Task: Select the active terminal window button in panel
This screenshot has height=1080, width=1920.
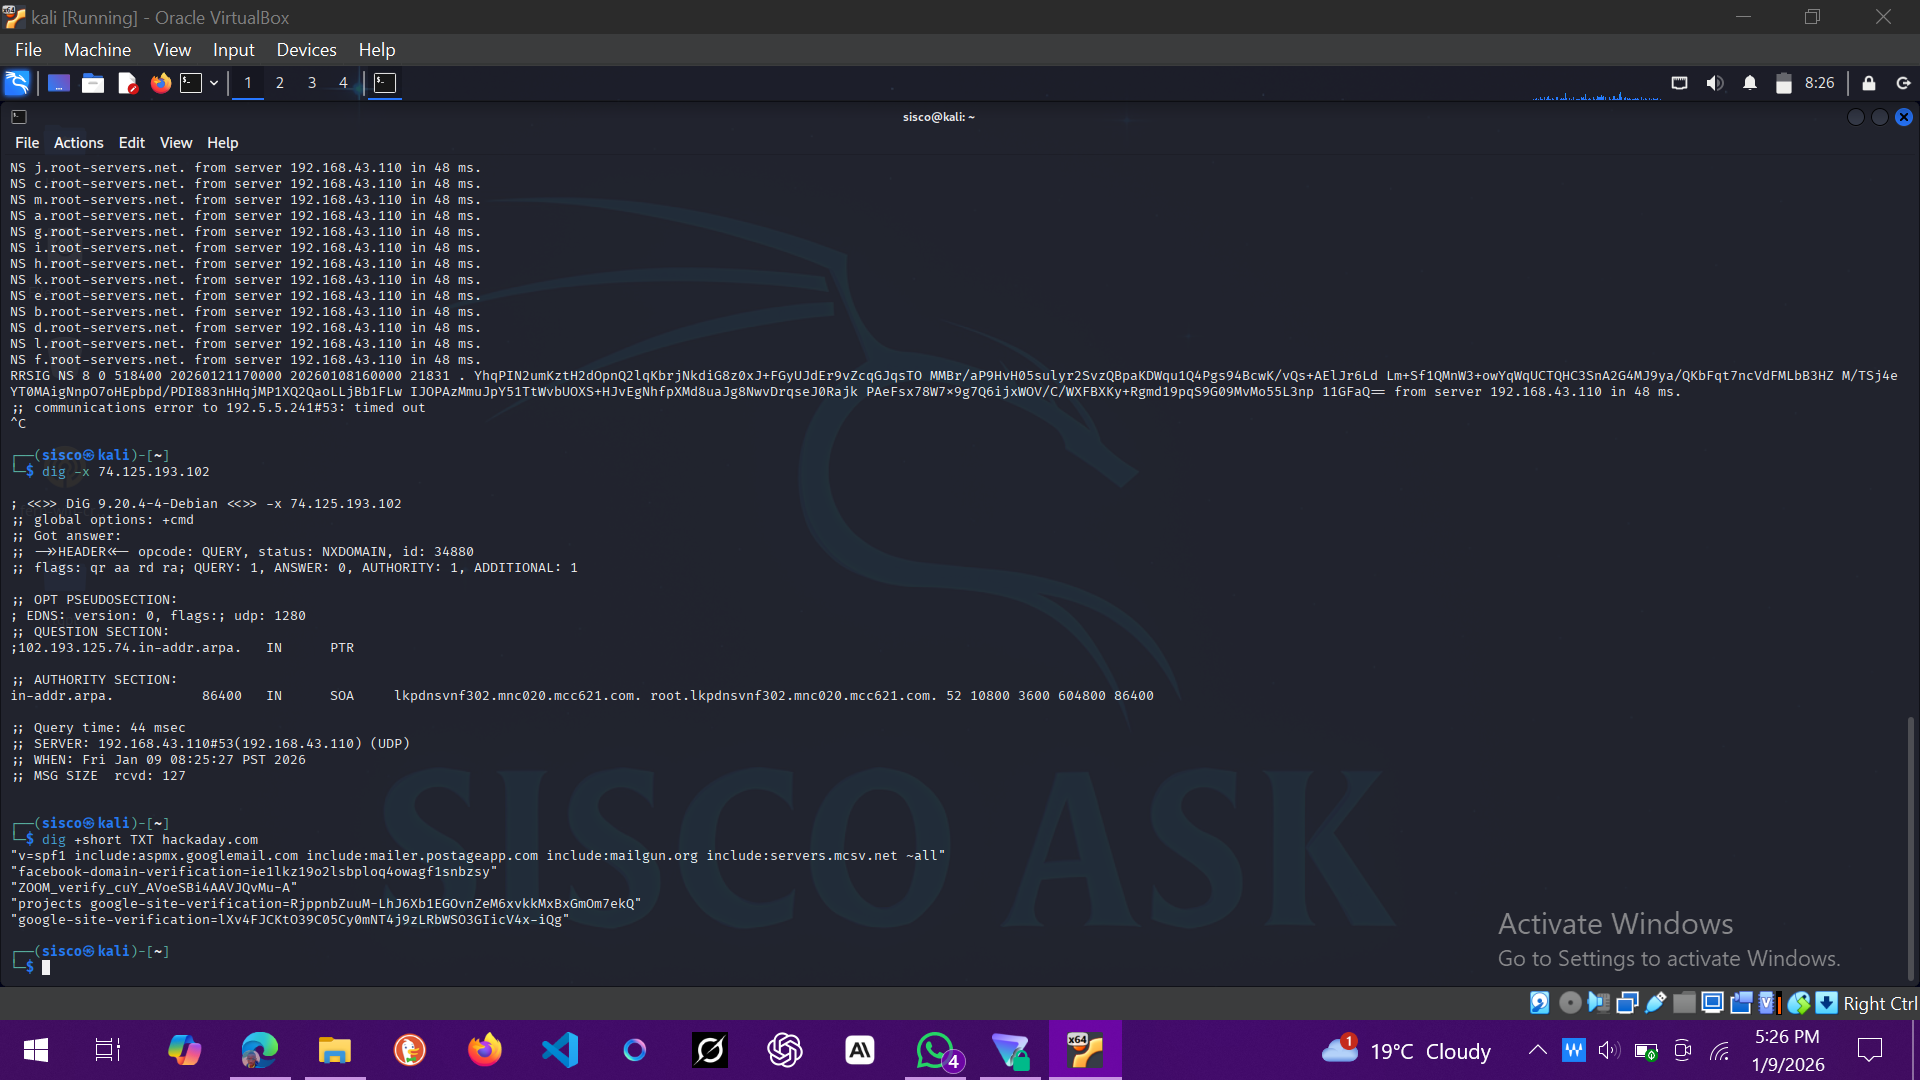Action: click(385, 83)
